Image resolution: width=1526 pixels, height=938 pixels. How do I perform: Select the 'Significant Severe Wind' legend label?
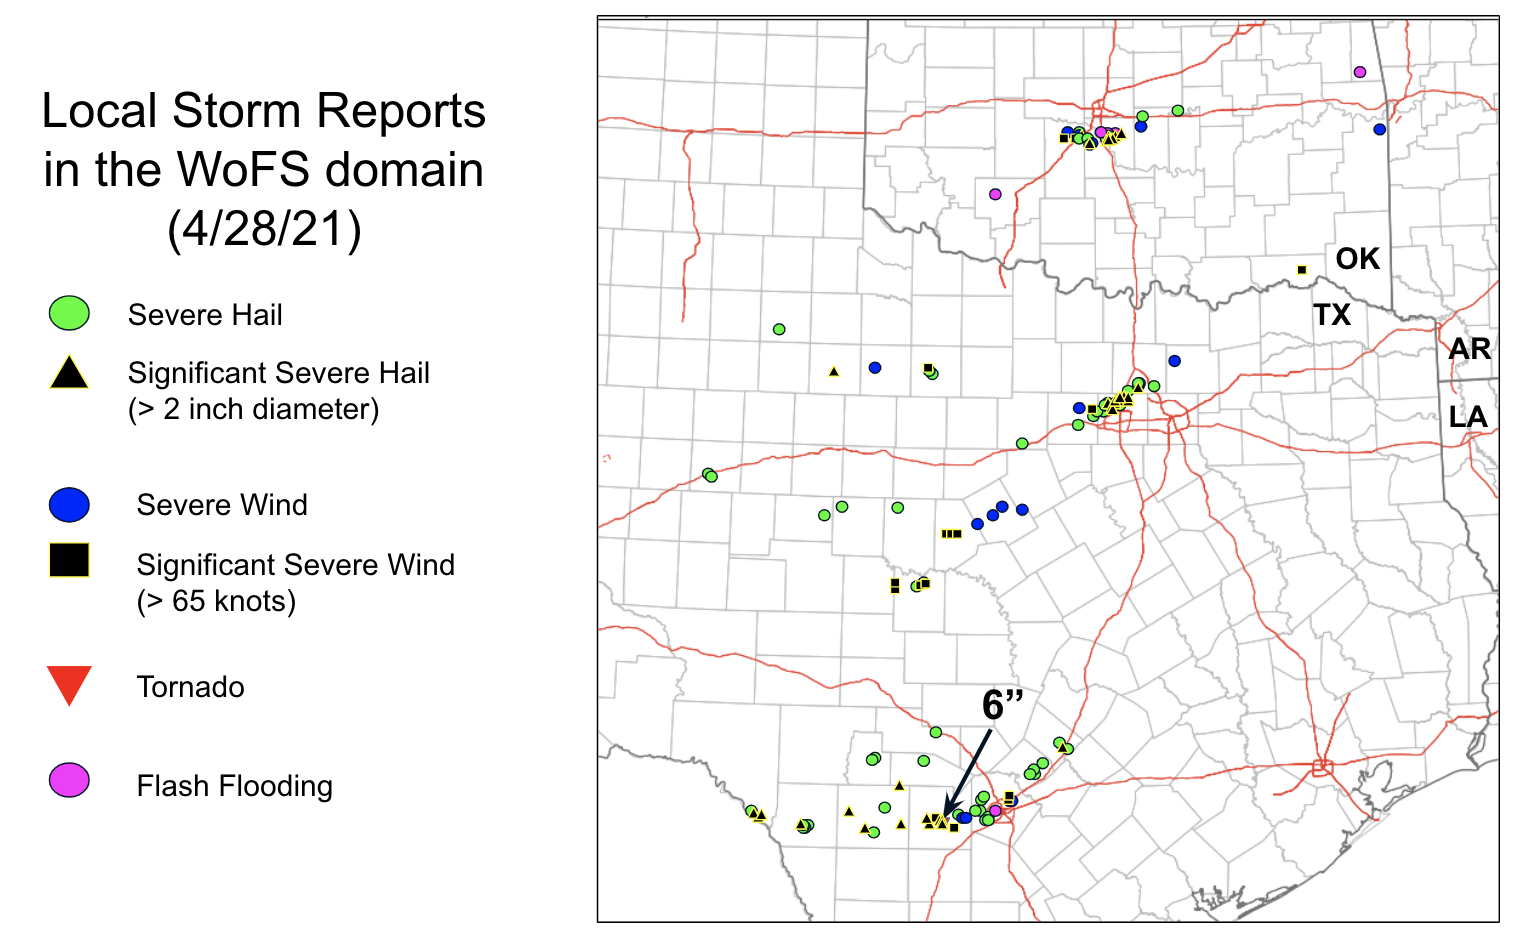pyautogui.click(x=295, y=565)
